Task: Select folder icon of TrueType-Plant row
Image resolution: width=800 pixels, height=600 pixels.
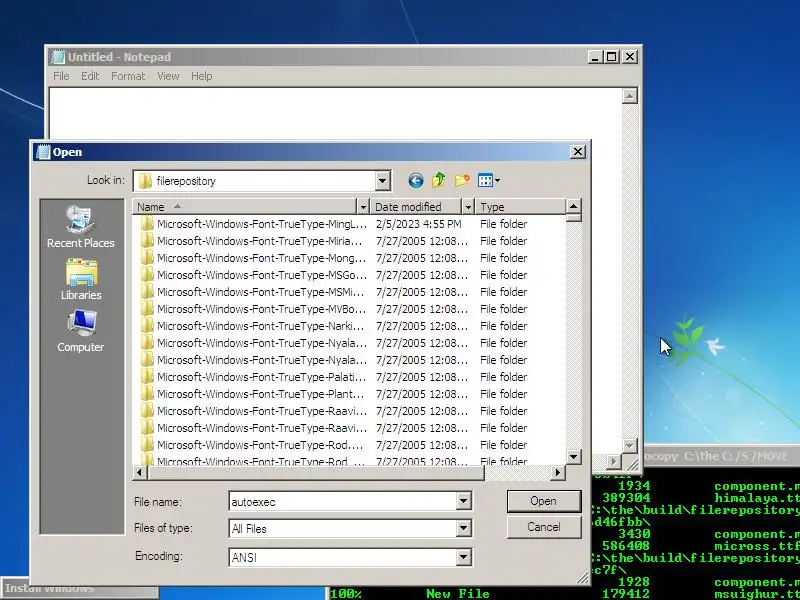Action: point(147,394)
